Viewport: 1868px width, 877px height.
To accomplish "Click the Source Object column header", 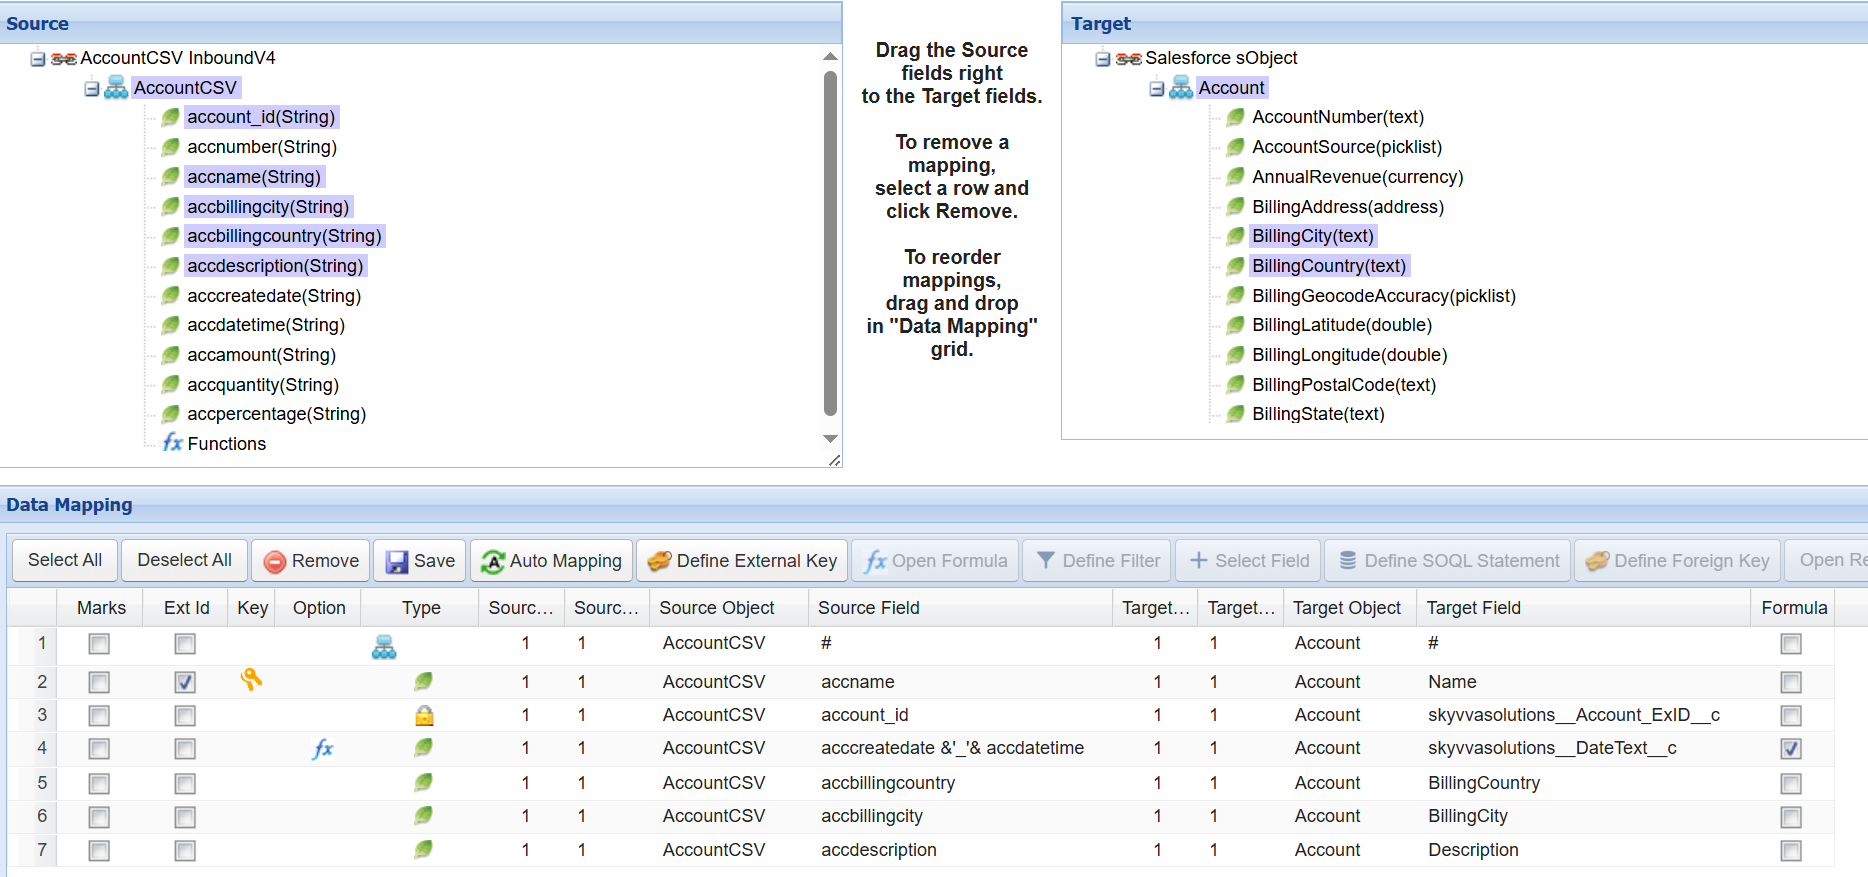I will point(728,608).
